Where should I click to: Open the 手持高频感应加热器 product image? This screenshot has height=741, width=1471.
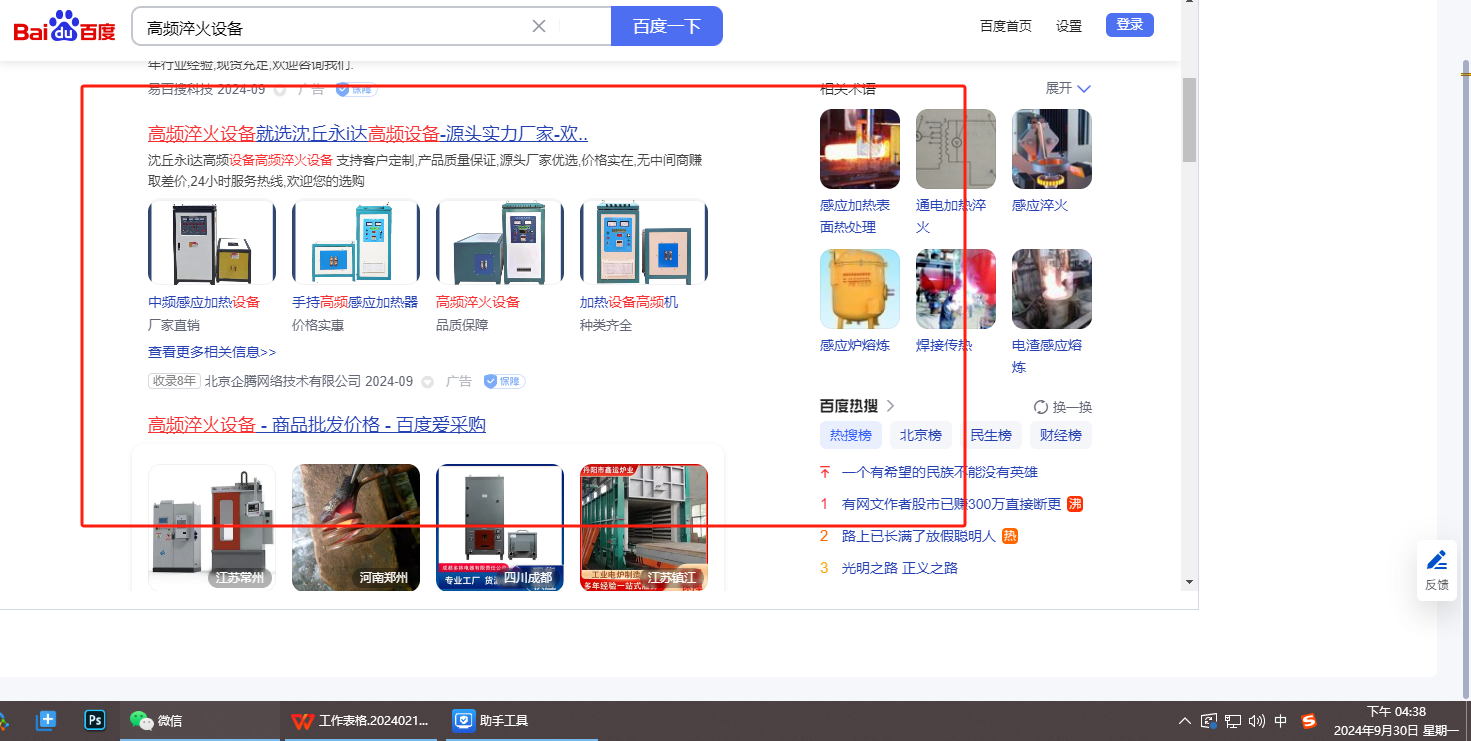click(356, 242)
